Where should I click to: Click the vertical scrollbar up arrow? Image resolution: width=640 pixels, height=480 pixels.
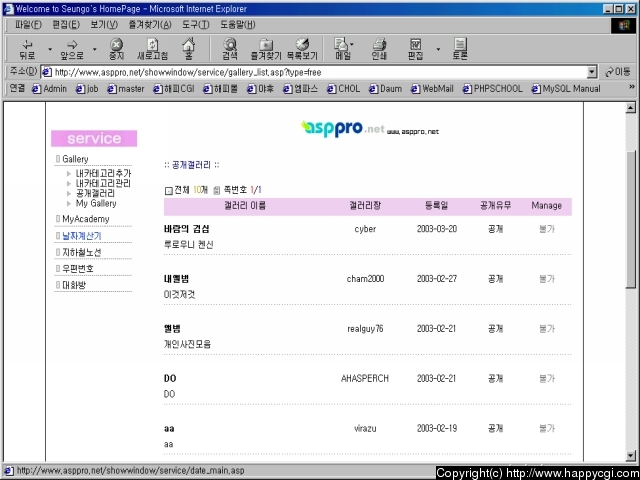point(631,108)
